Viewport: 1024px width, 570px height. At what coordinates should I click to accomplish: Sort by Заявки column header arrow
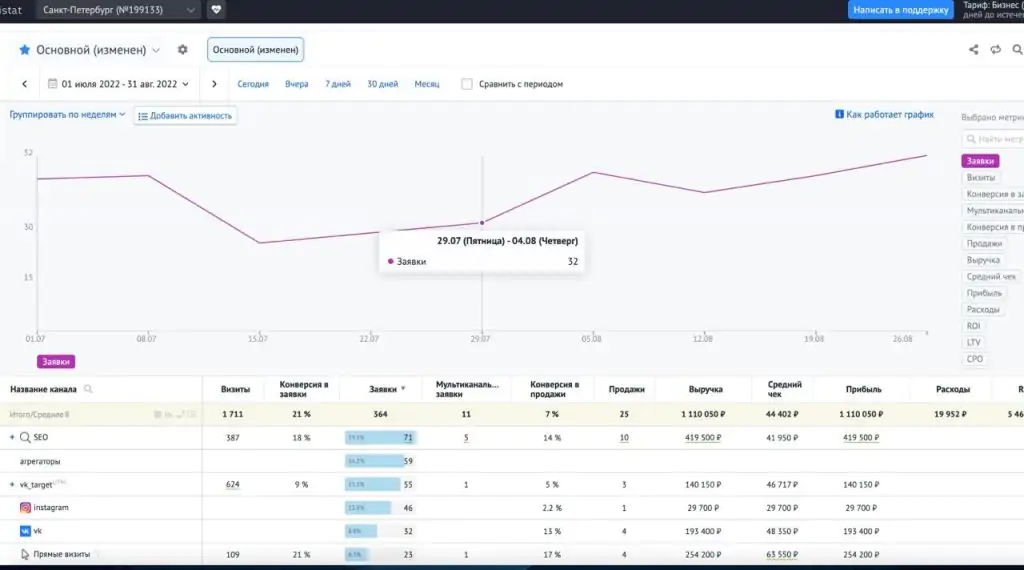coord(403,388)
